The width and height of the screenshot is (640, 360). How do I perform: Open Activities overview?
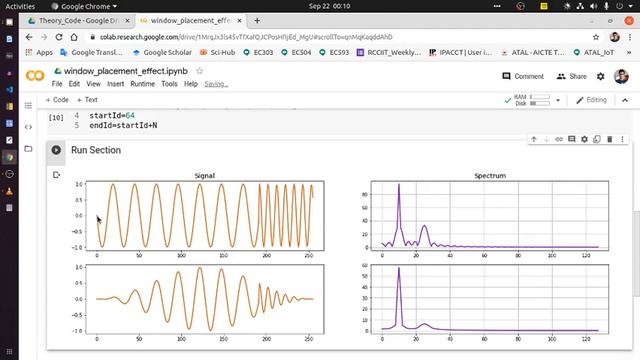click(x=20, y=6)
